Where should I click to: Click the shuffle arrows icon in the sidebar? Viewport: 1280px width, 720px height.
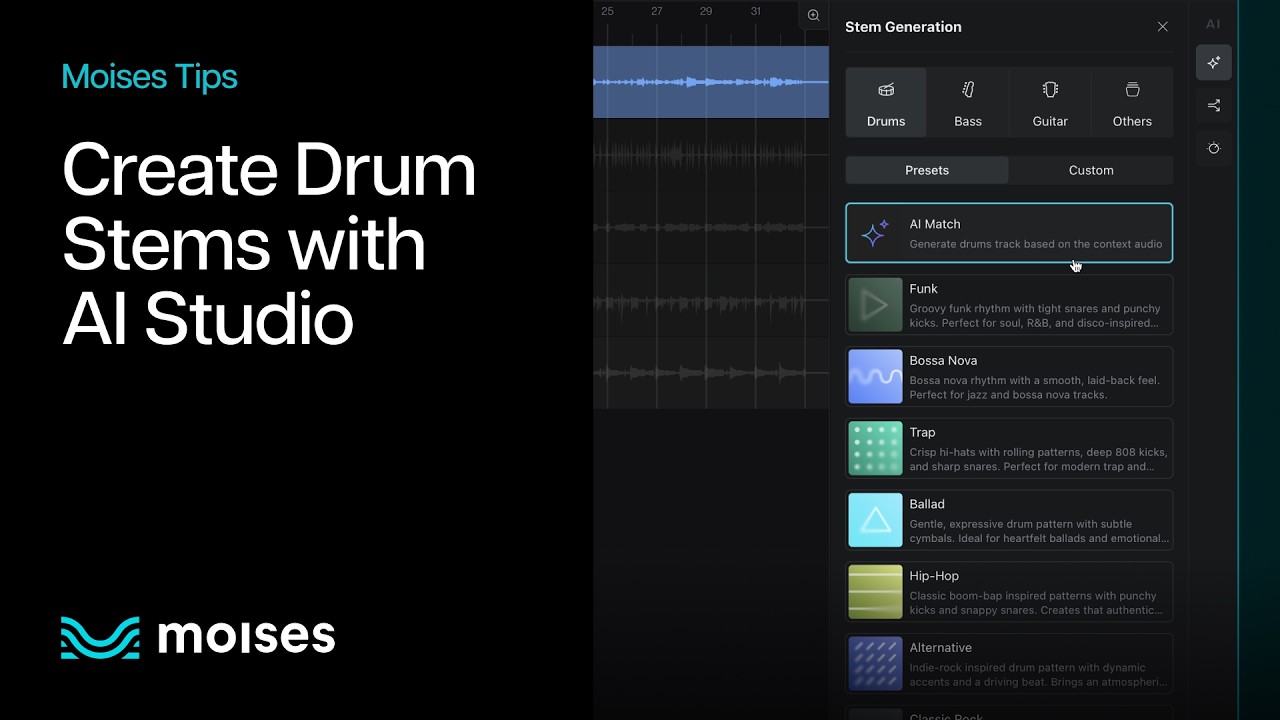[x=1213, y=105]
